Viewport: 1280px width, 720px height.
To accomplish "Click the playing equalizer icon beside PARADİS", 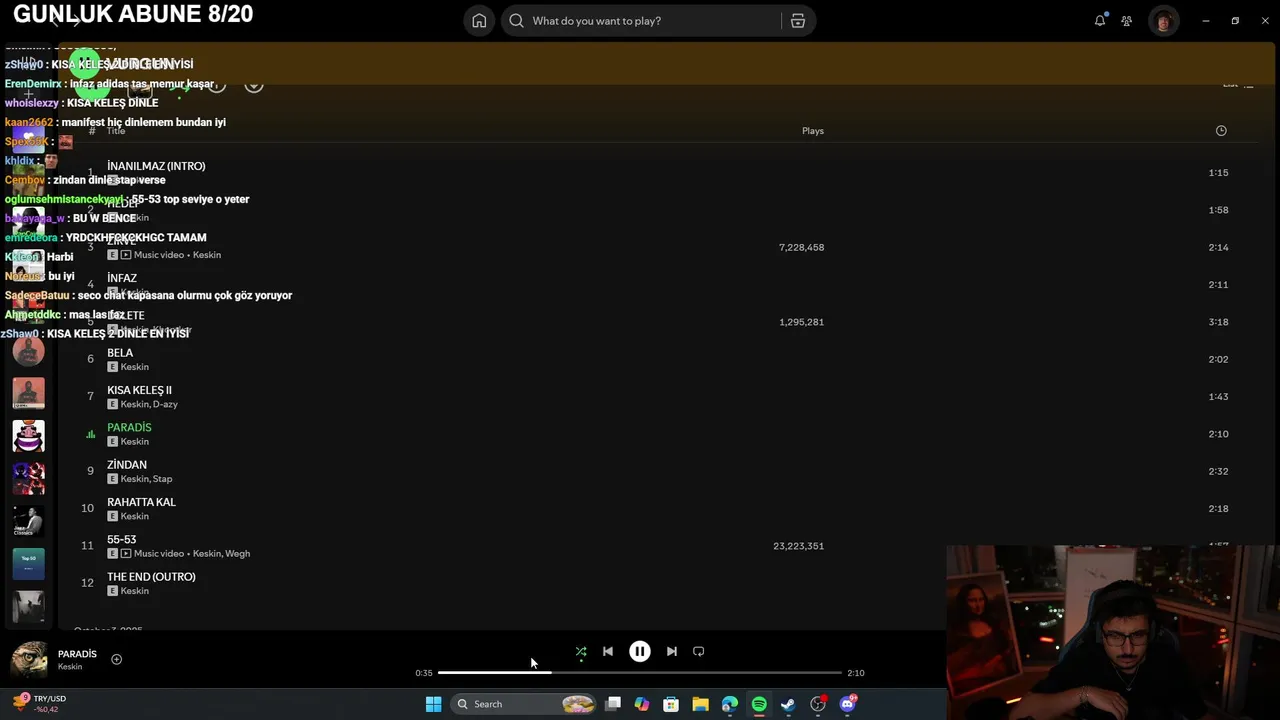I will [x=90, y=434].
